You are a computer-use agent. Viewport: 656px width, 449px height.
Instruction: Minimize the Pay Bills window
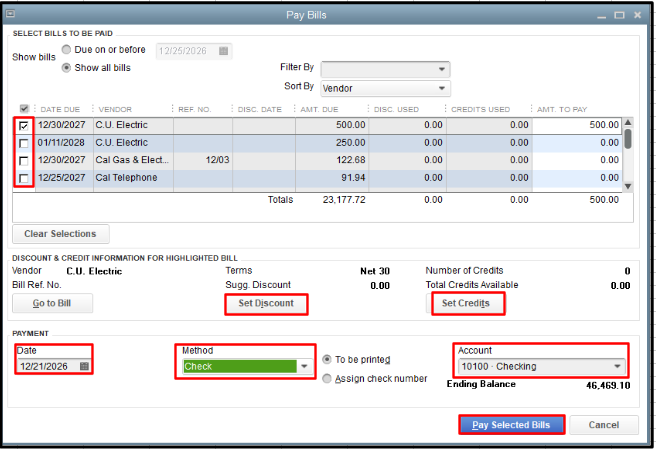(x=602, y=16)
